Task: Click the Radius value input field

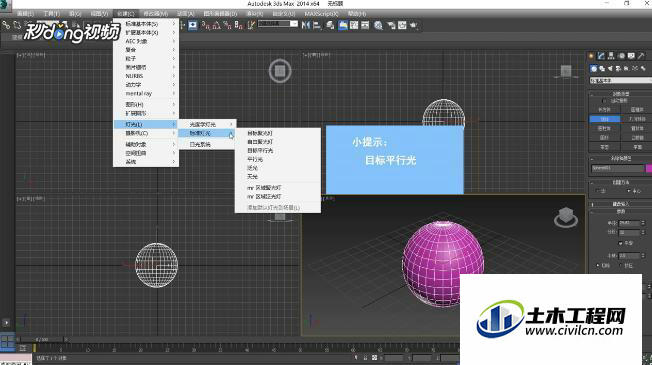Action: (x=629, y=223)
